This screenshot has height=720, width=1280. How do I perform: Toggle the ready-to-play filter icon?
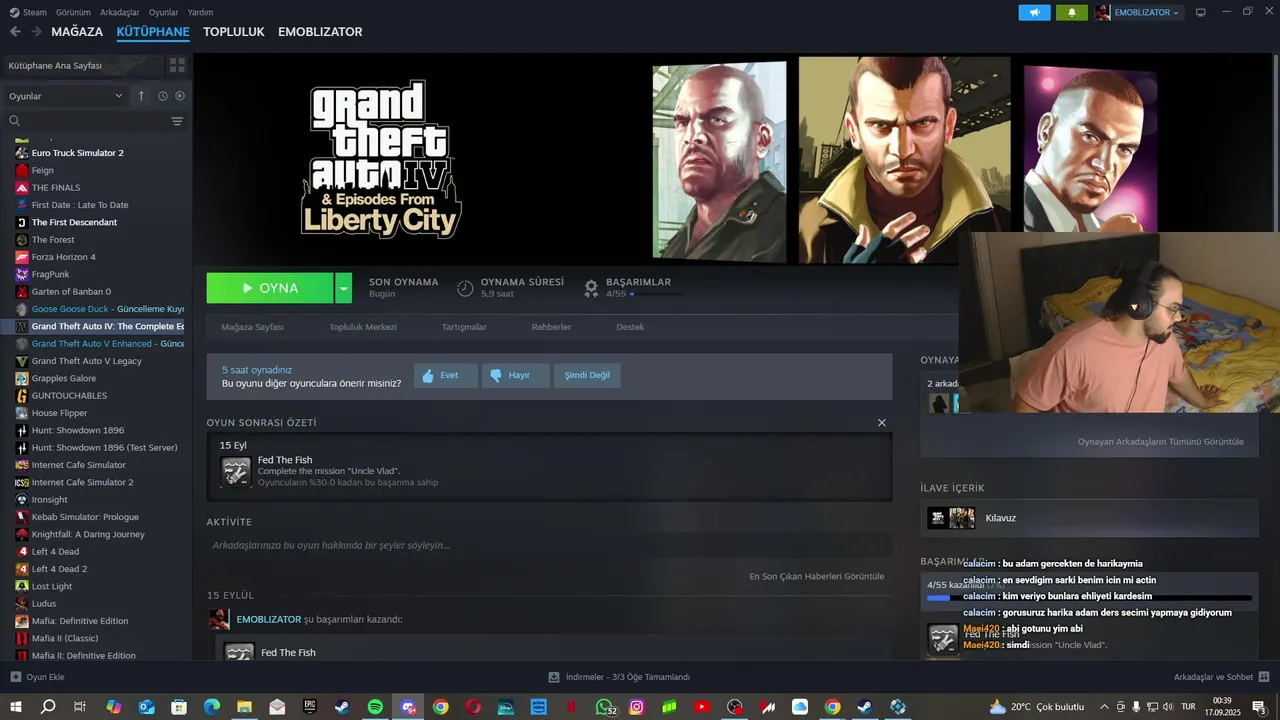coord(180,96)
